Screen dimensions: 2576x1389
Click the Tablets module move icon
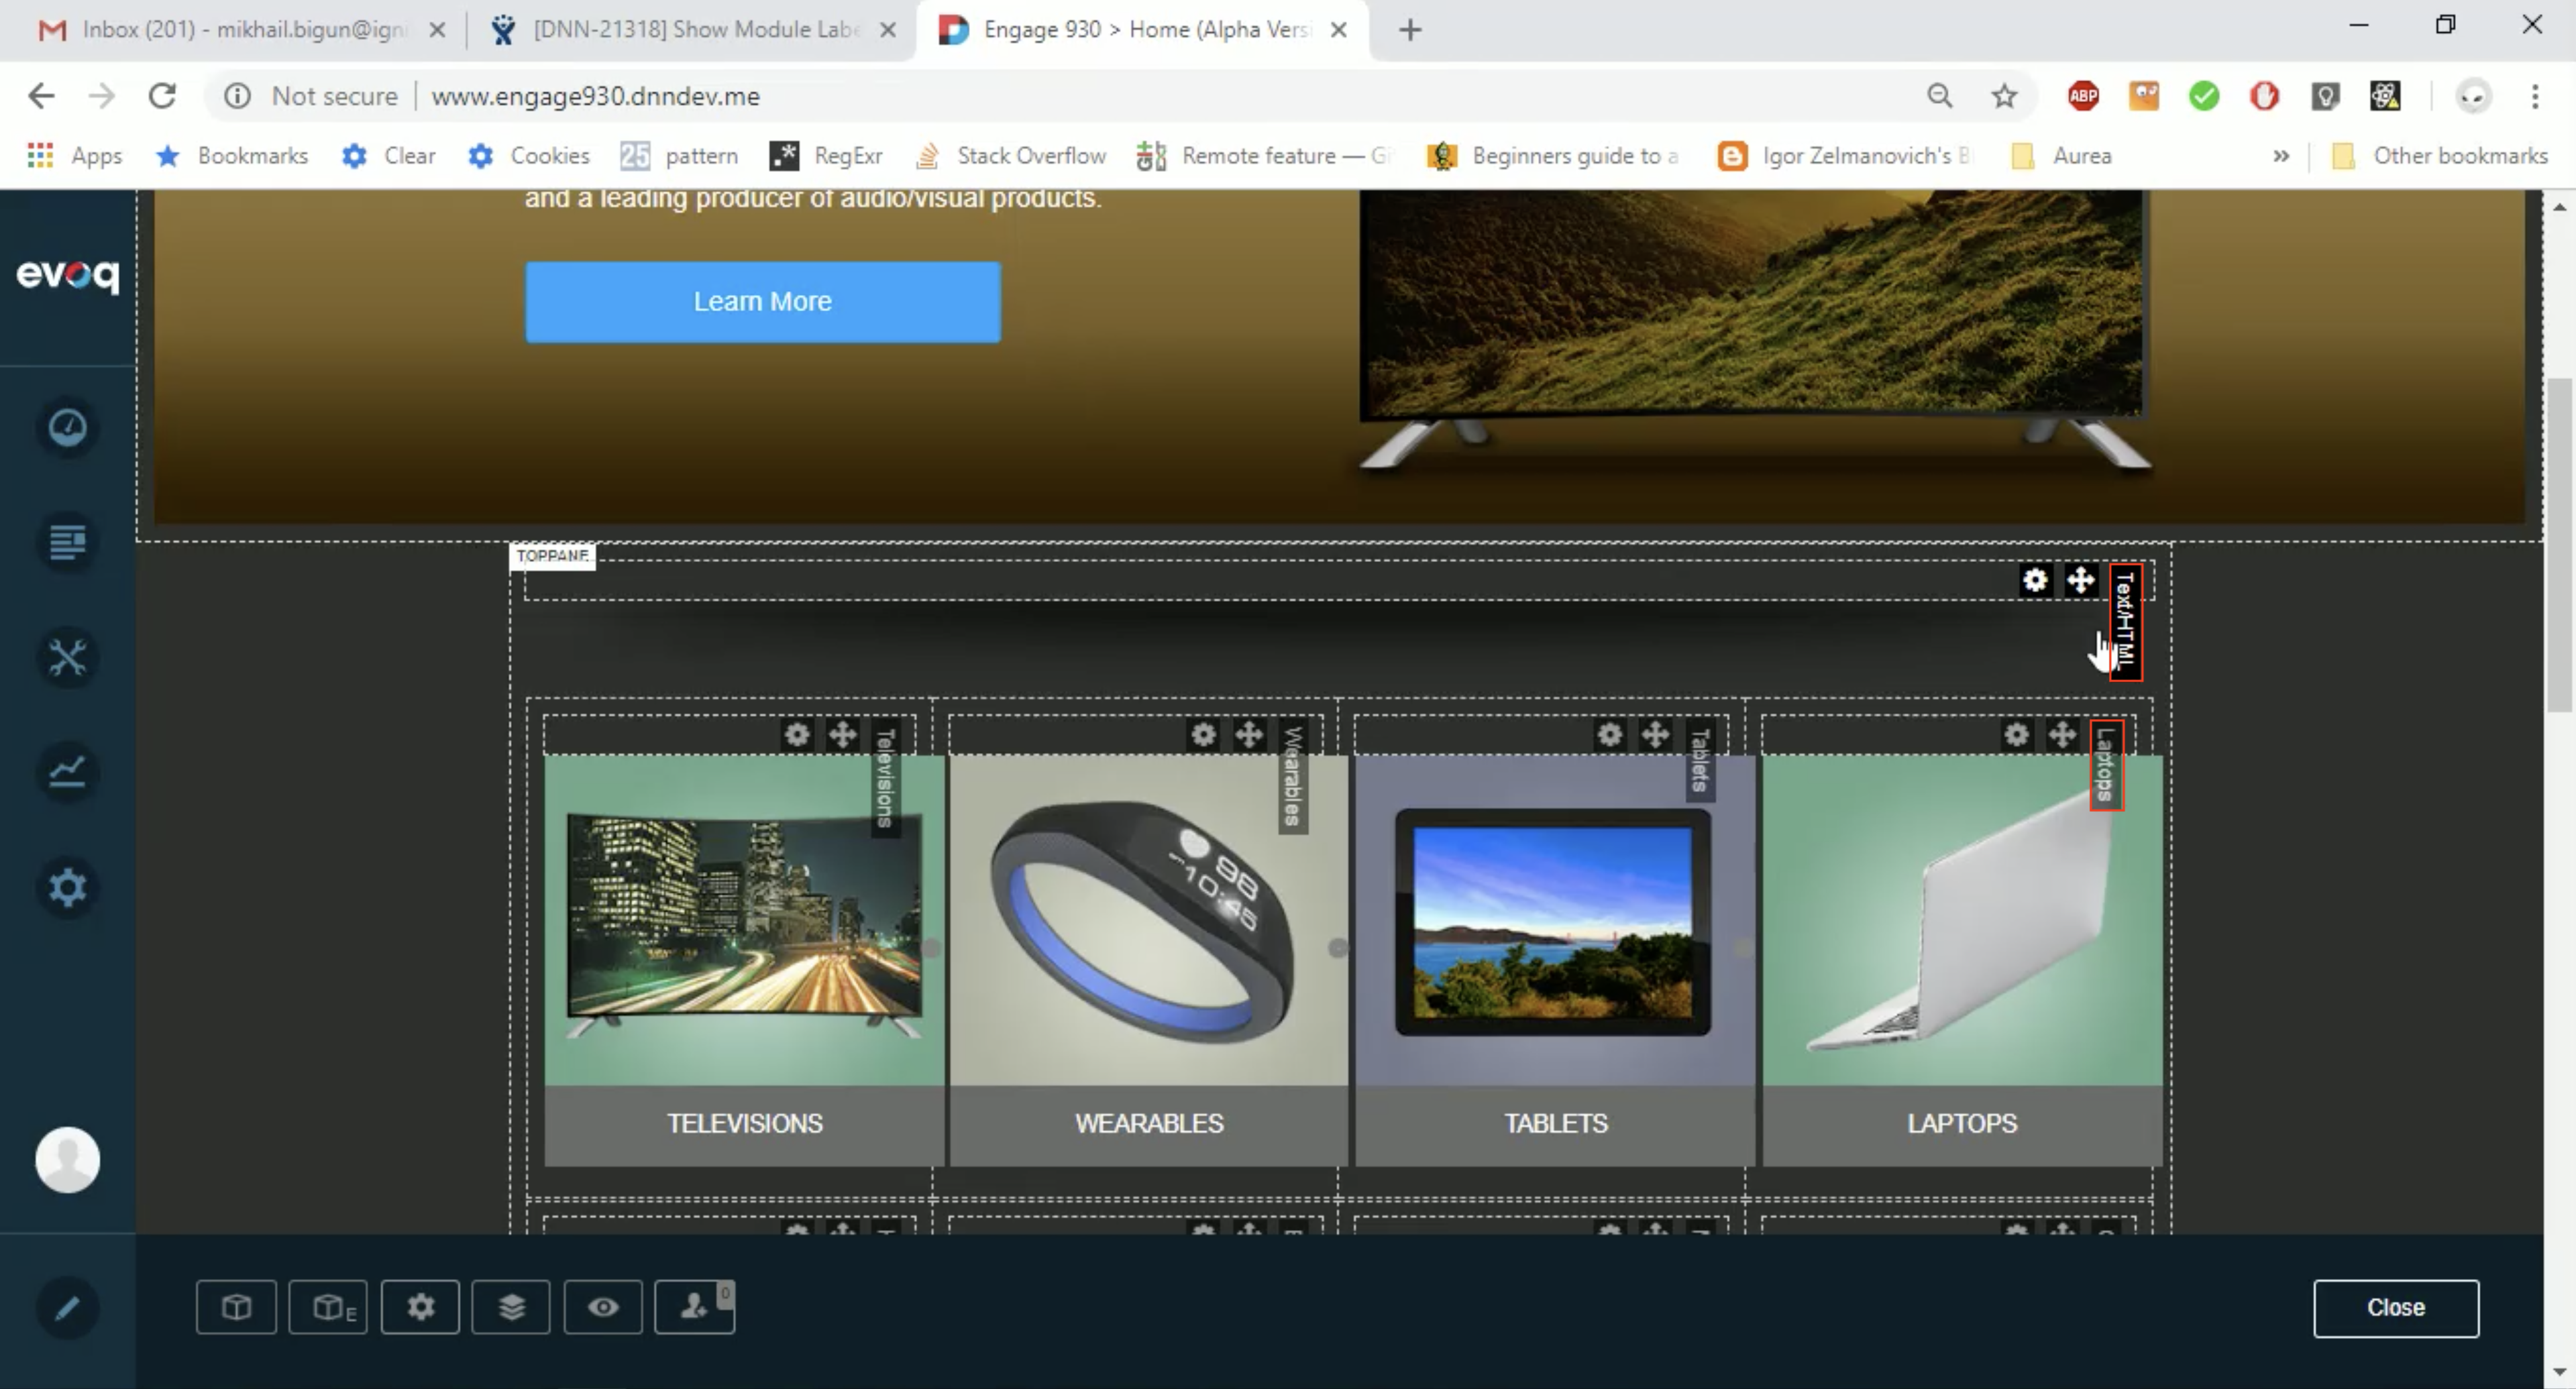coord(1655,735)
